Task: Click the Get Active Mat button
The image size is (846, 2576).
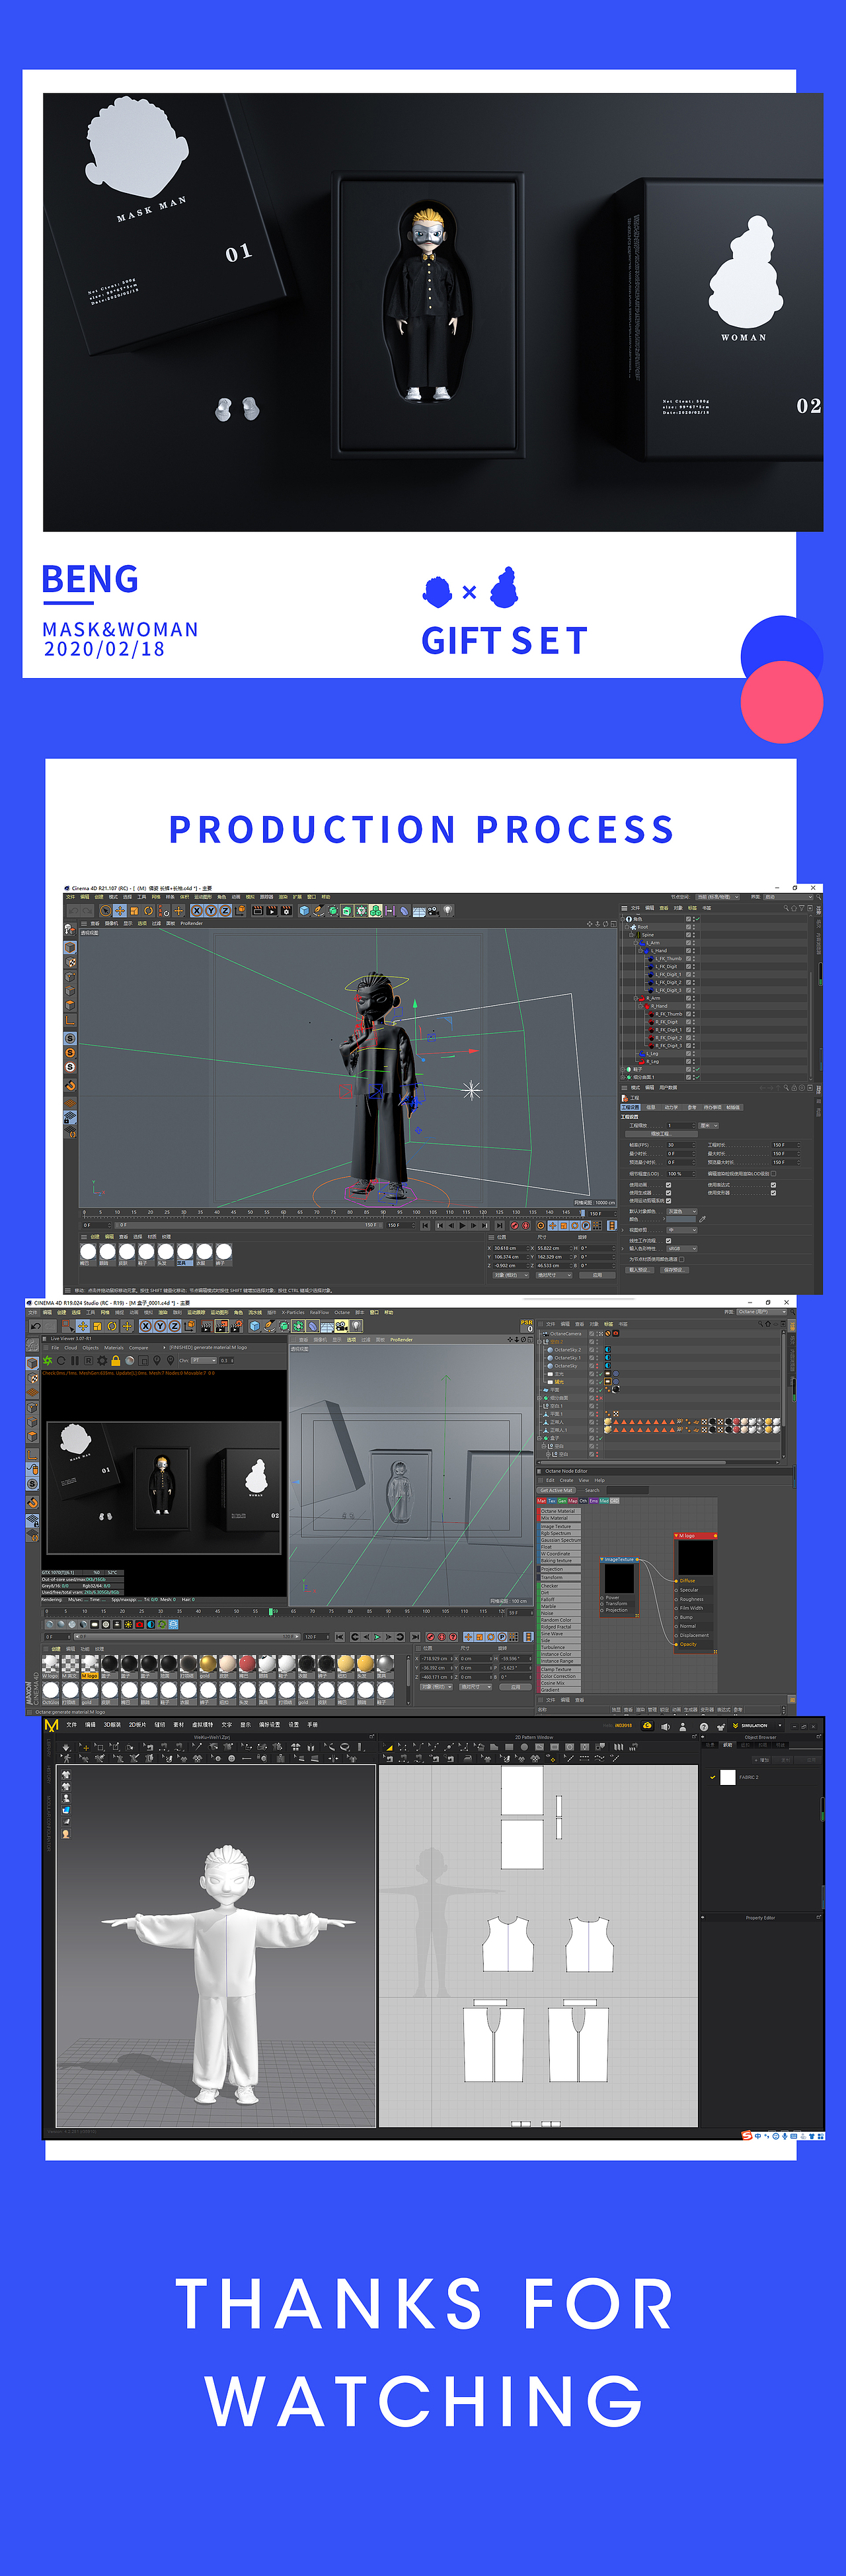Action: [557, 1490]
